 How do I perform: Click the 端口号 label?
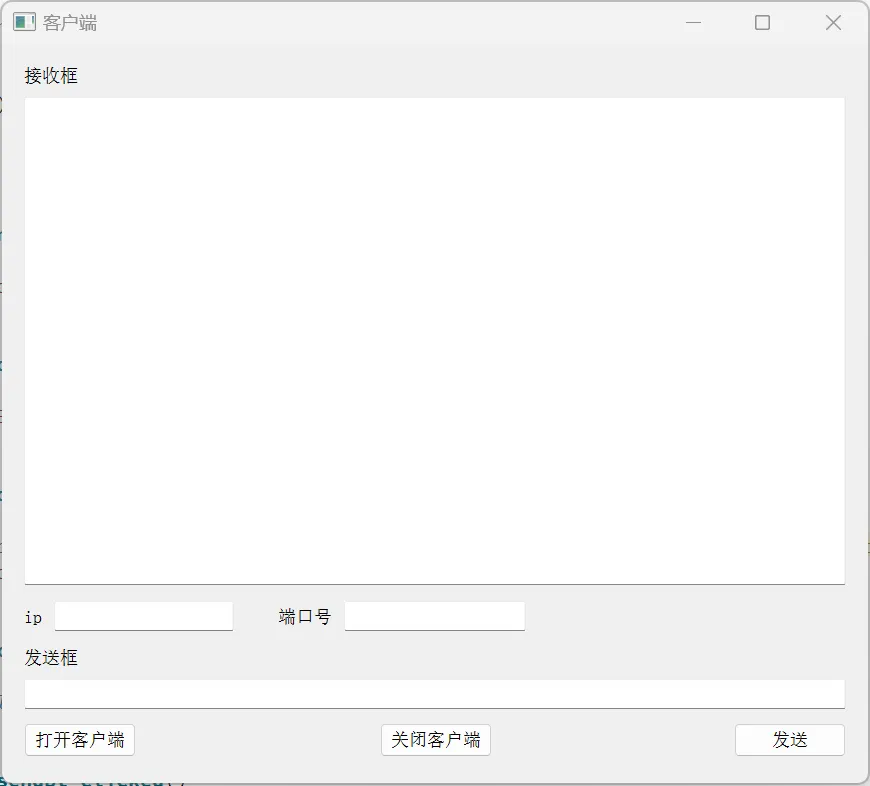[303, 616]
